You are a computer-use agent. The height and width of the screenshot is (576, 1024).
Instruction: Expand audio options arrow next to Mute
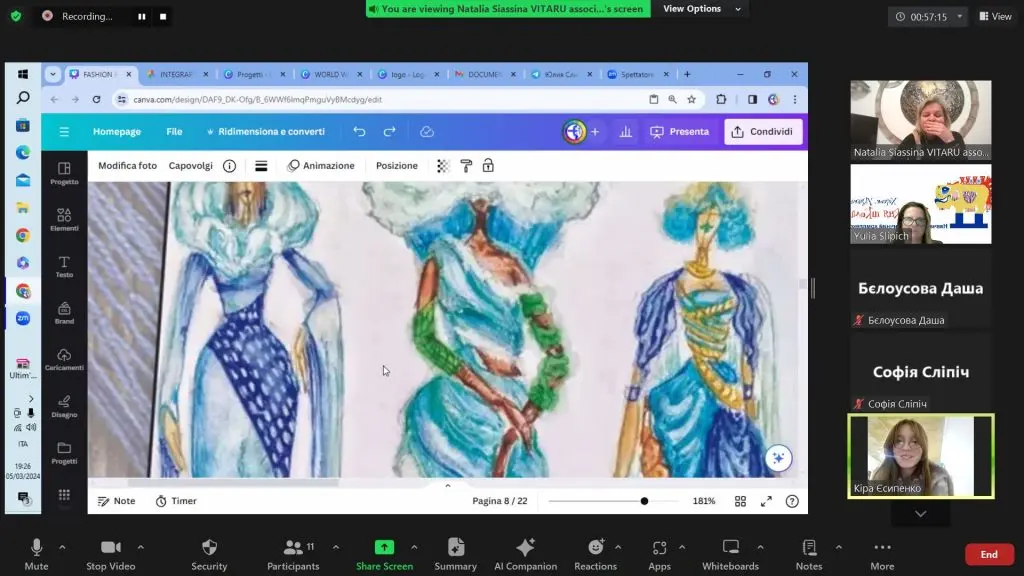coord(62,547)
